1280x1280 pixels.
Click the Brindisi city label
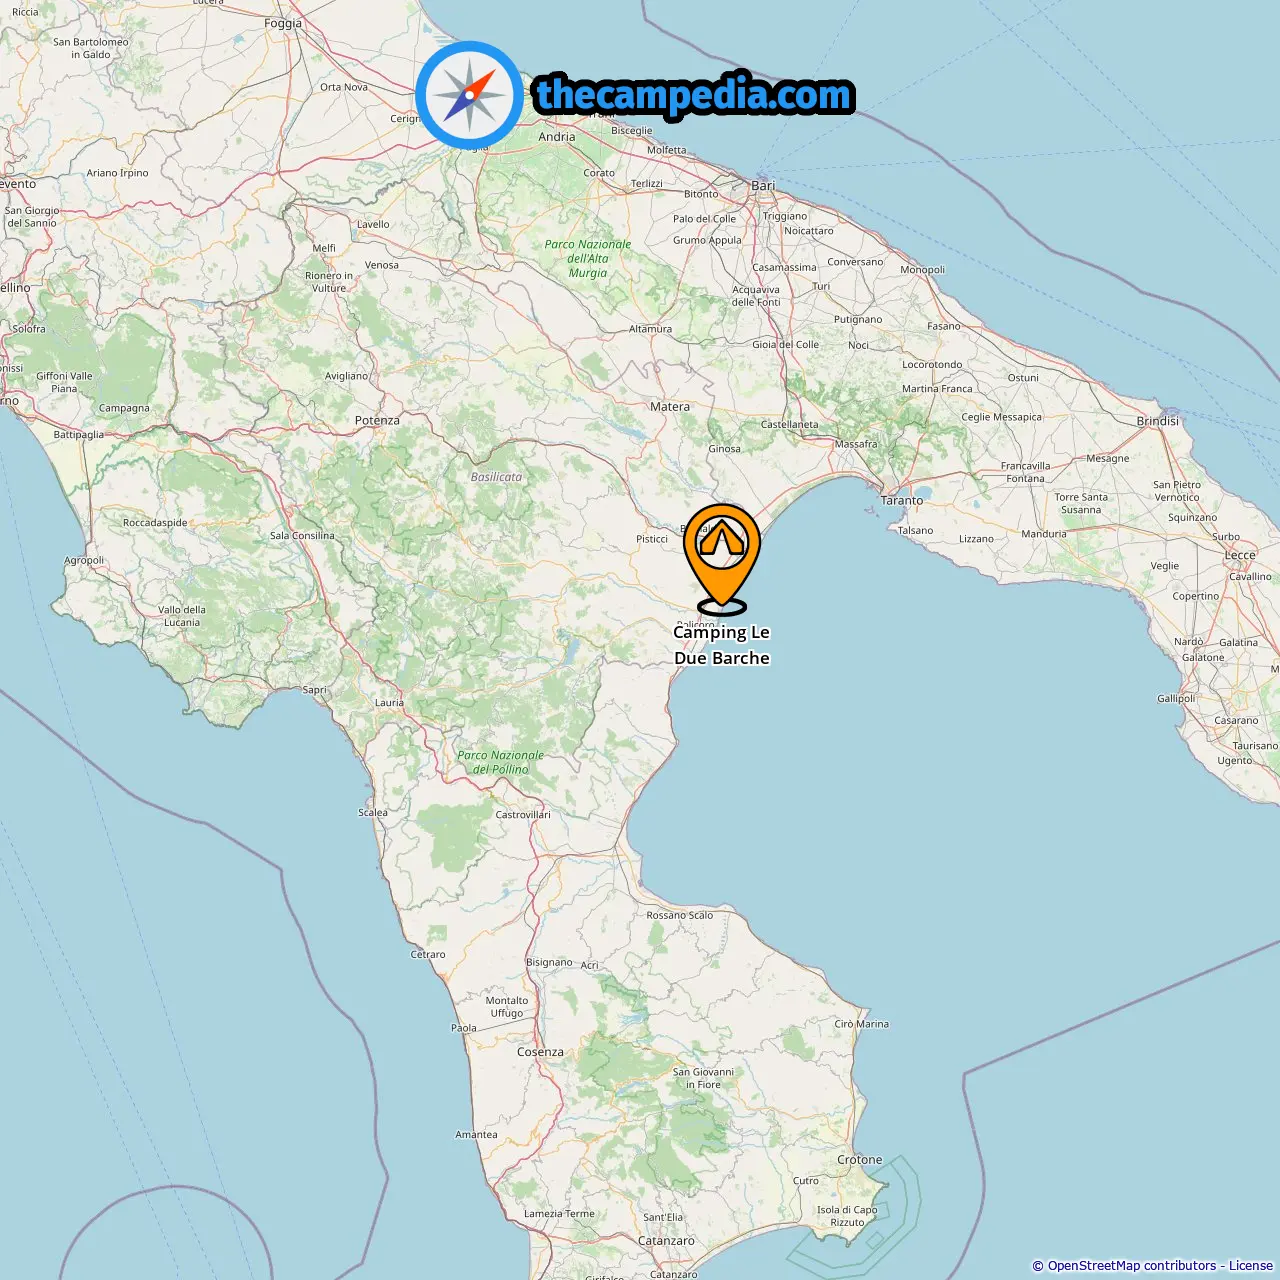pos(1158,421)
